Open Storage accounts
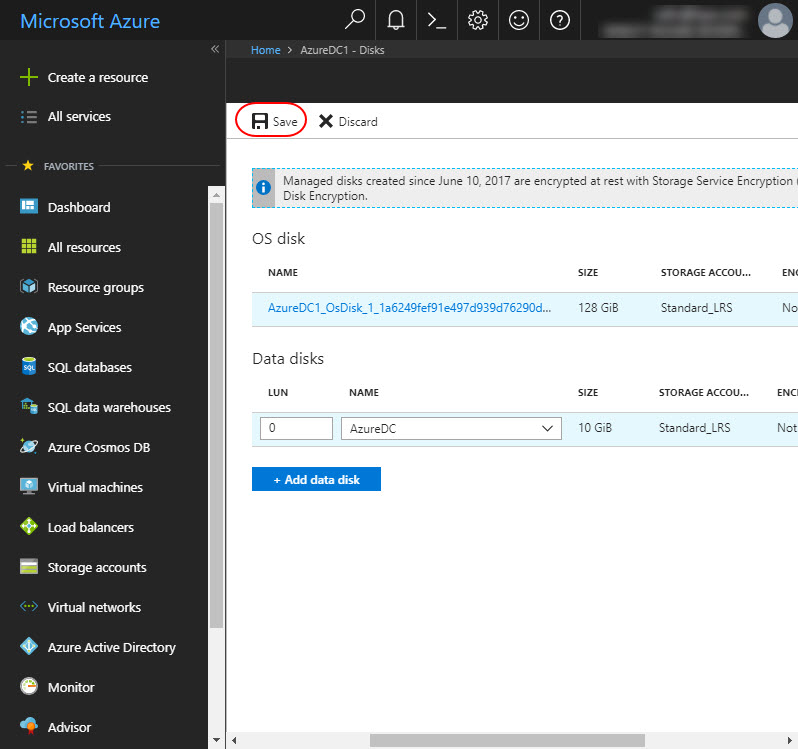 pyautogui.click(x=97, y=567)
